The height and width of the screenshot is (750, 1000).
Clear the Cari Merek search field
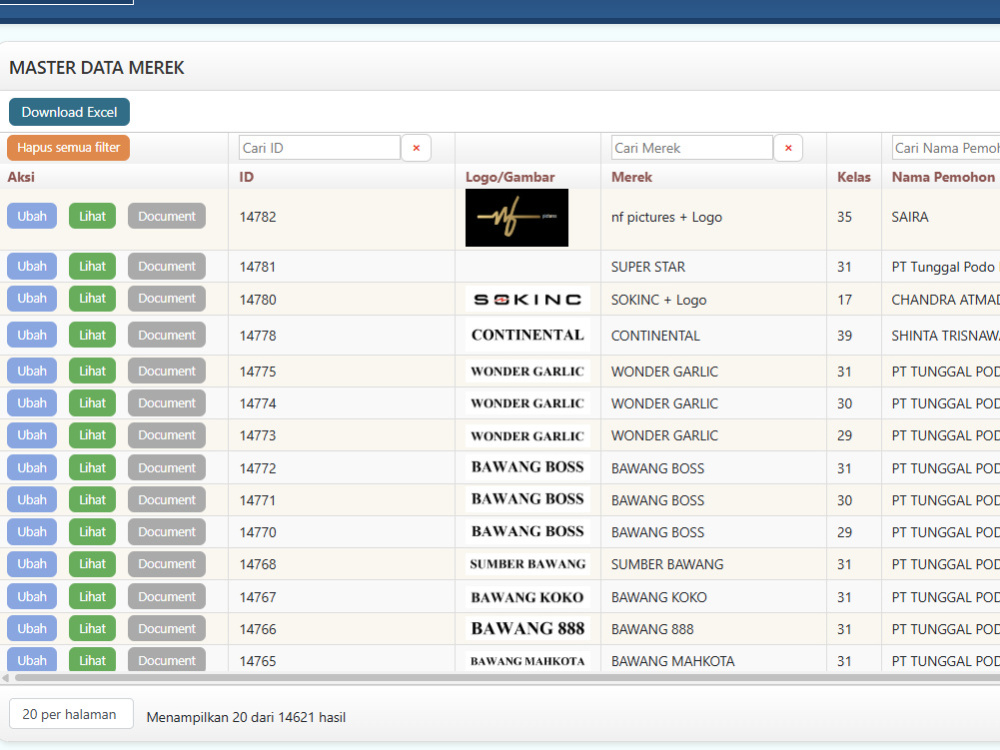pos(788,148)
